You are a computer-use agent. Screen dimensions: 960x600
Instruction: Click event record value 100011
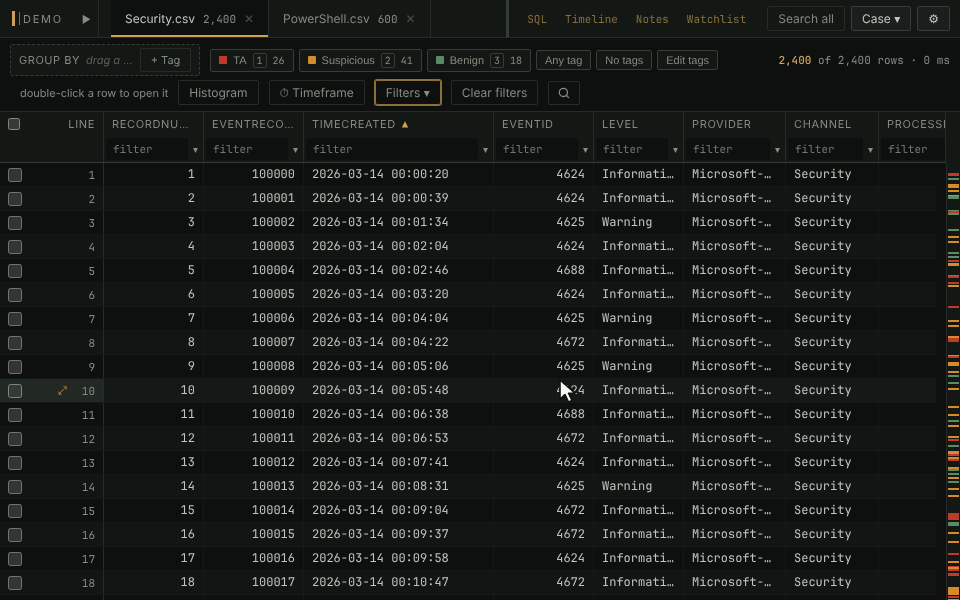273,438
